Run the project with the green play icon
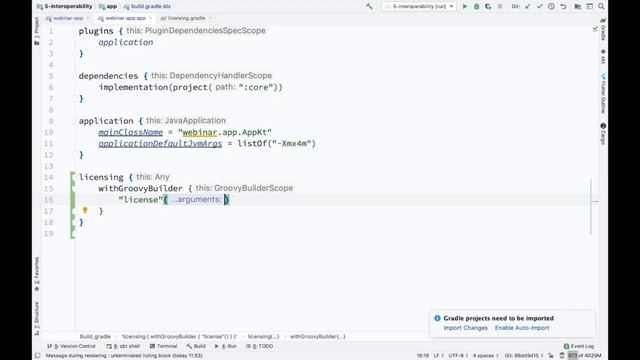This screenshot has width=640, height=360. pos(464,7)
